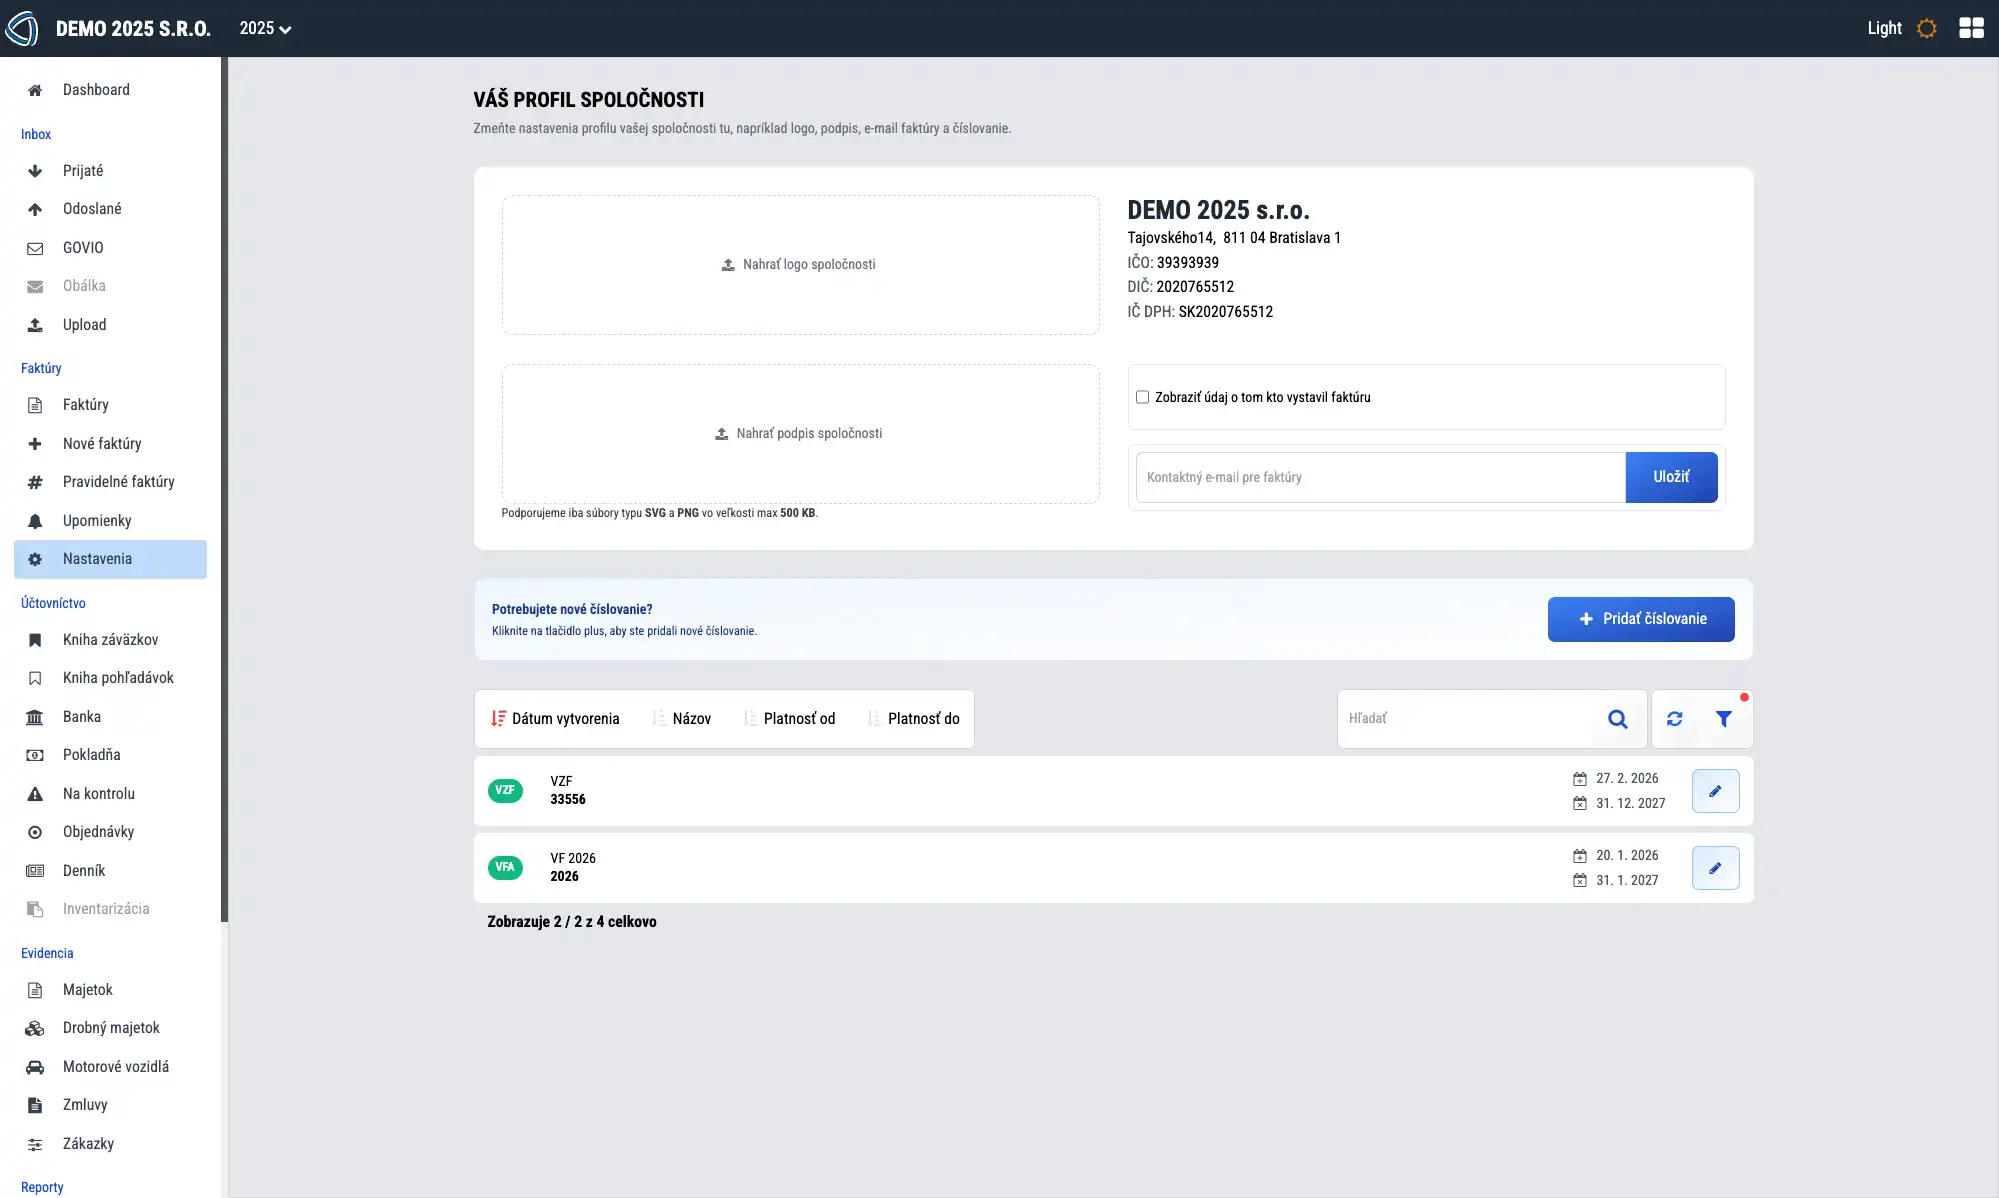
Task: Click Pridať číslovanie button
Action: 1640,619
